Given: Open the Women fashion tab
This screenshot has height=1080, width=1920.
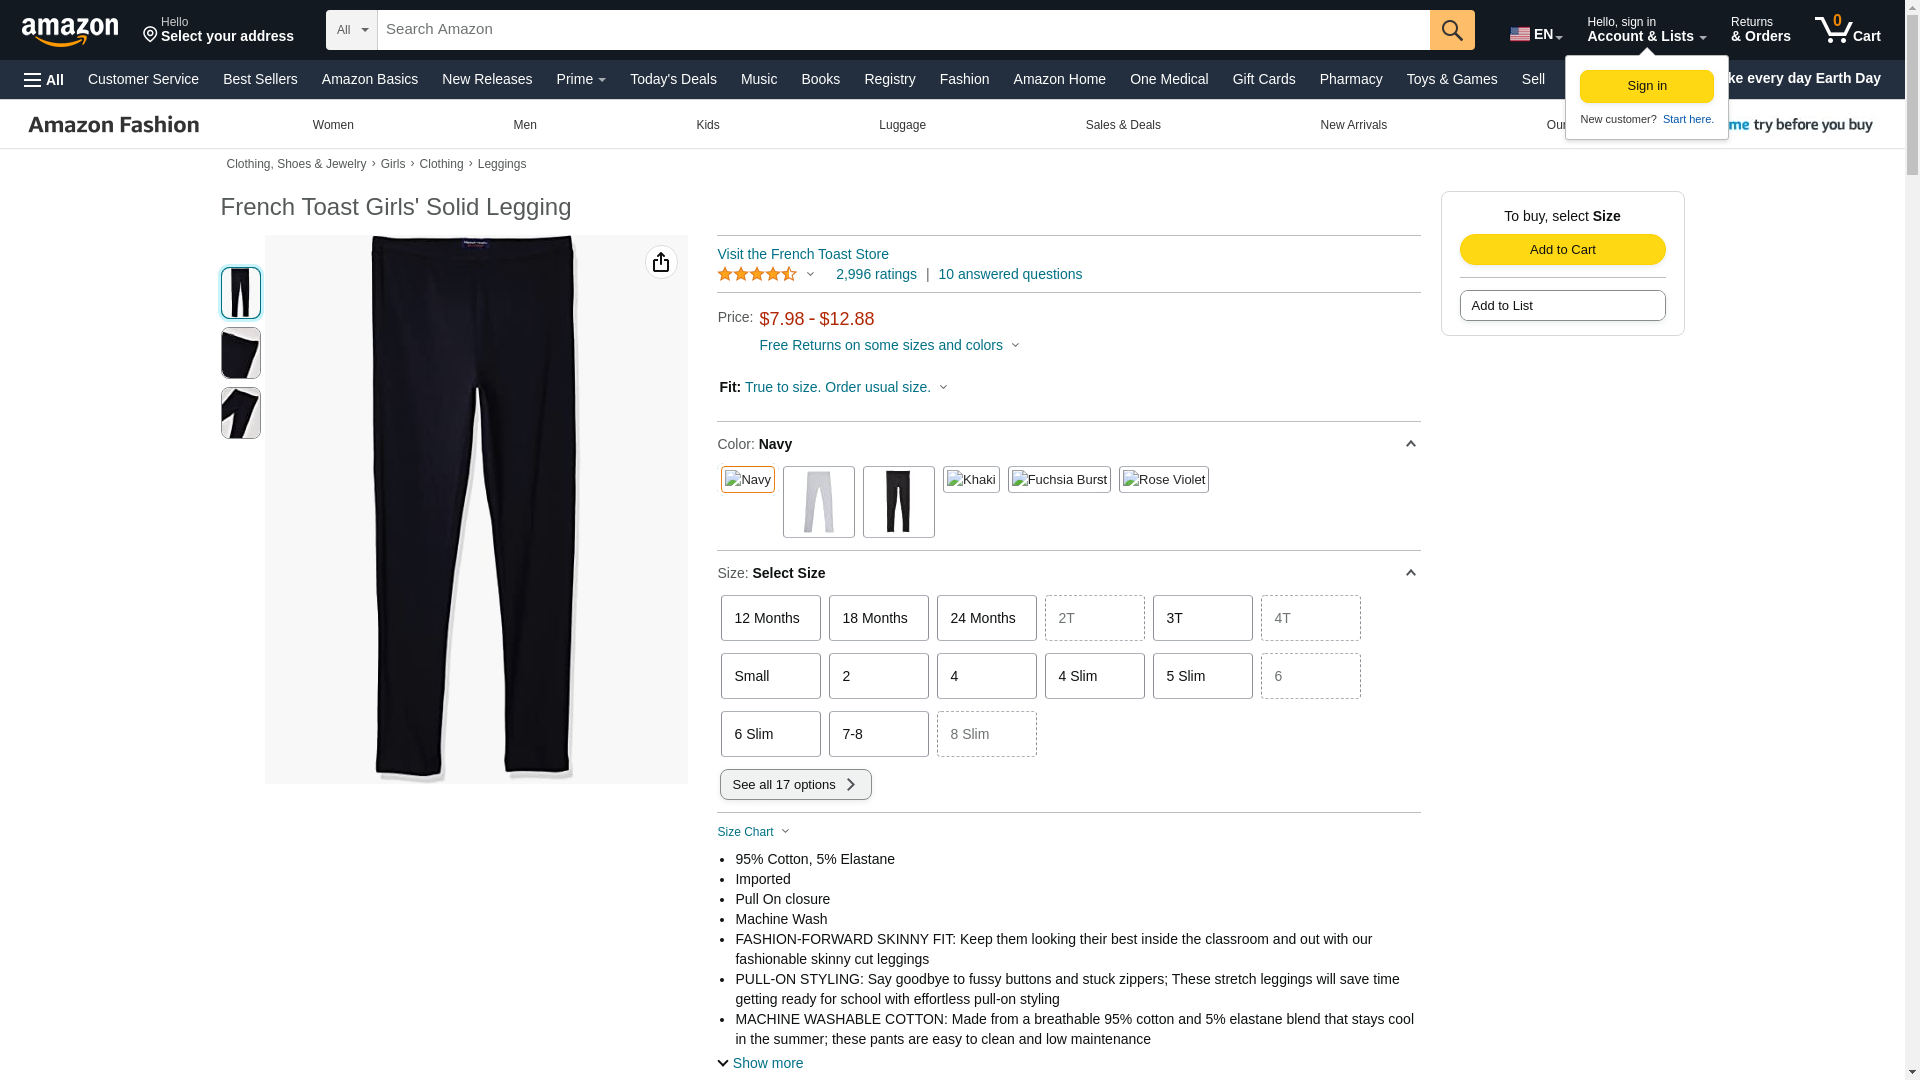Looking at the screenshot, I should coord(333,125).
